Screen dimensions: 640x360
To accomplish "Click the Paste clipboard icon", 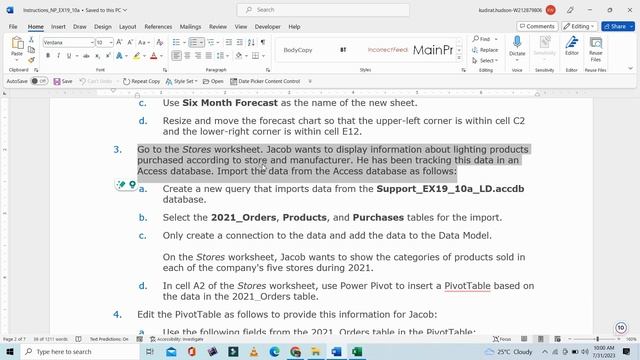I will [17, 43].
